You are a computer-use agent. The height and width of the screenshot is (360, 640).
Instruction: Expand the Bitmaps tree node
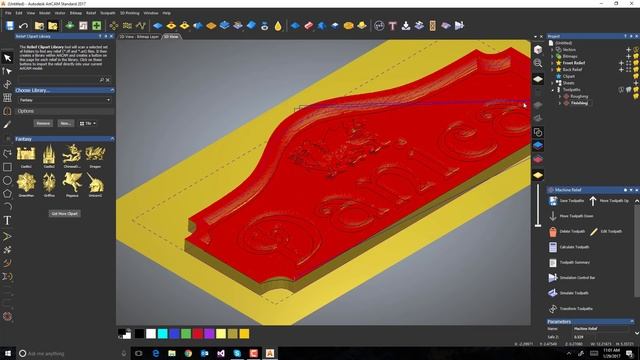[x=553, y=56]
